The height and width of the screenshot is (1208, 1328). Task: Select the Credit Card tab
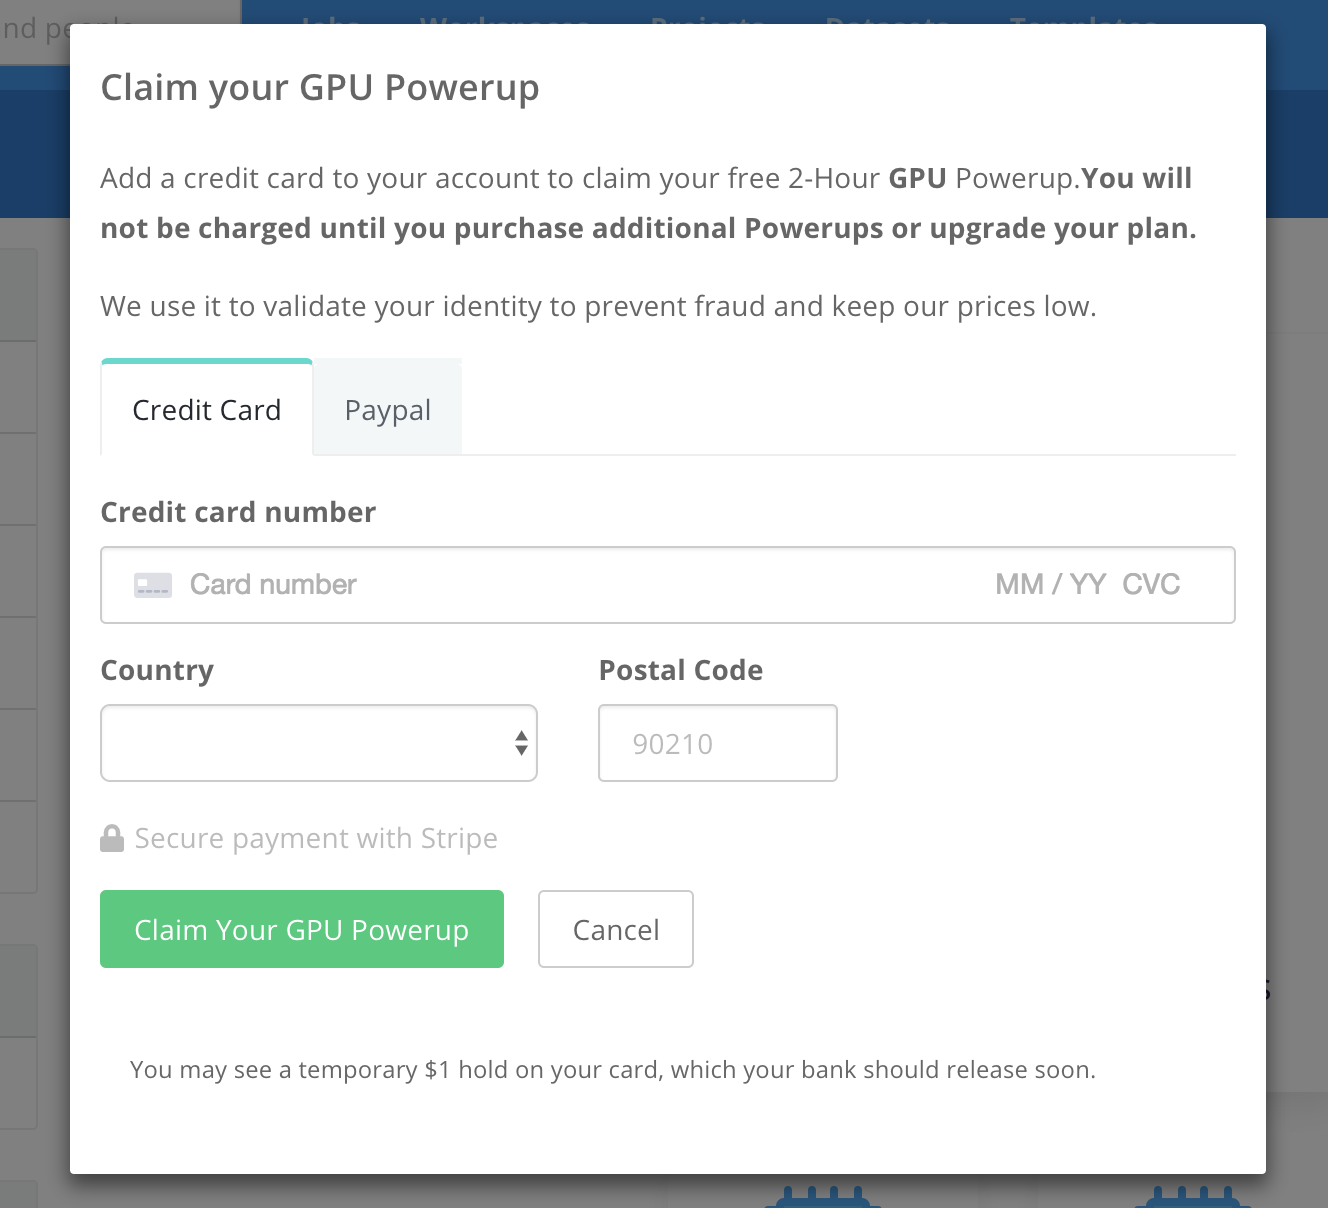click(x=207, y=410)
